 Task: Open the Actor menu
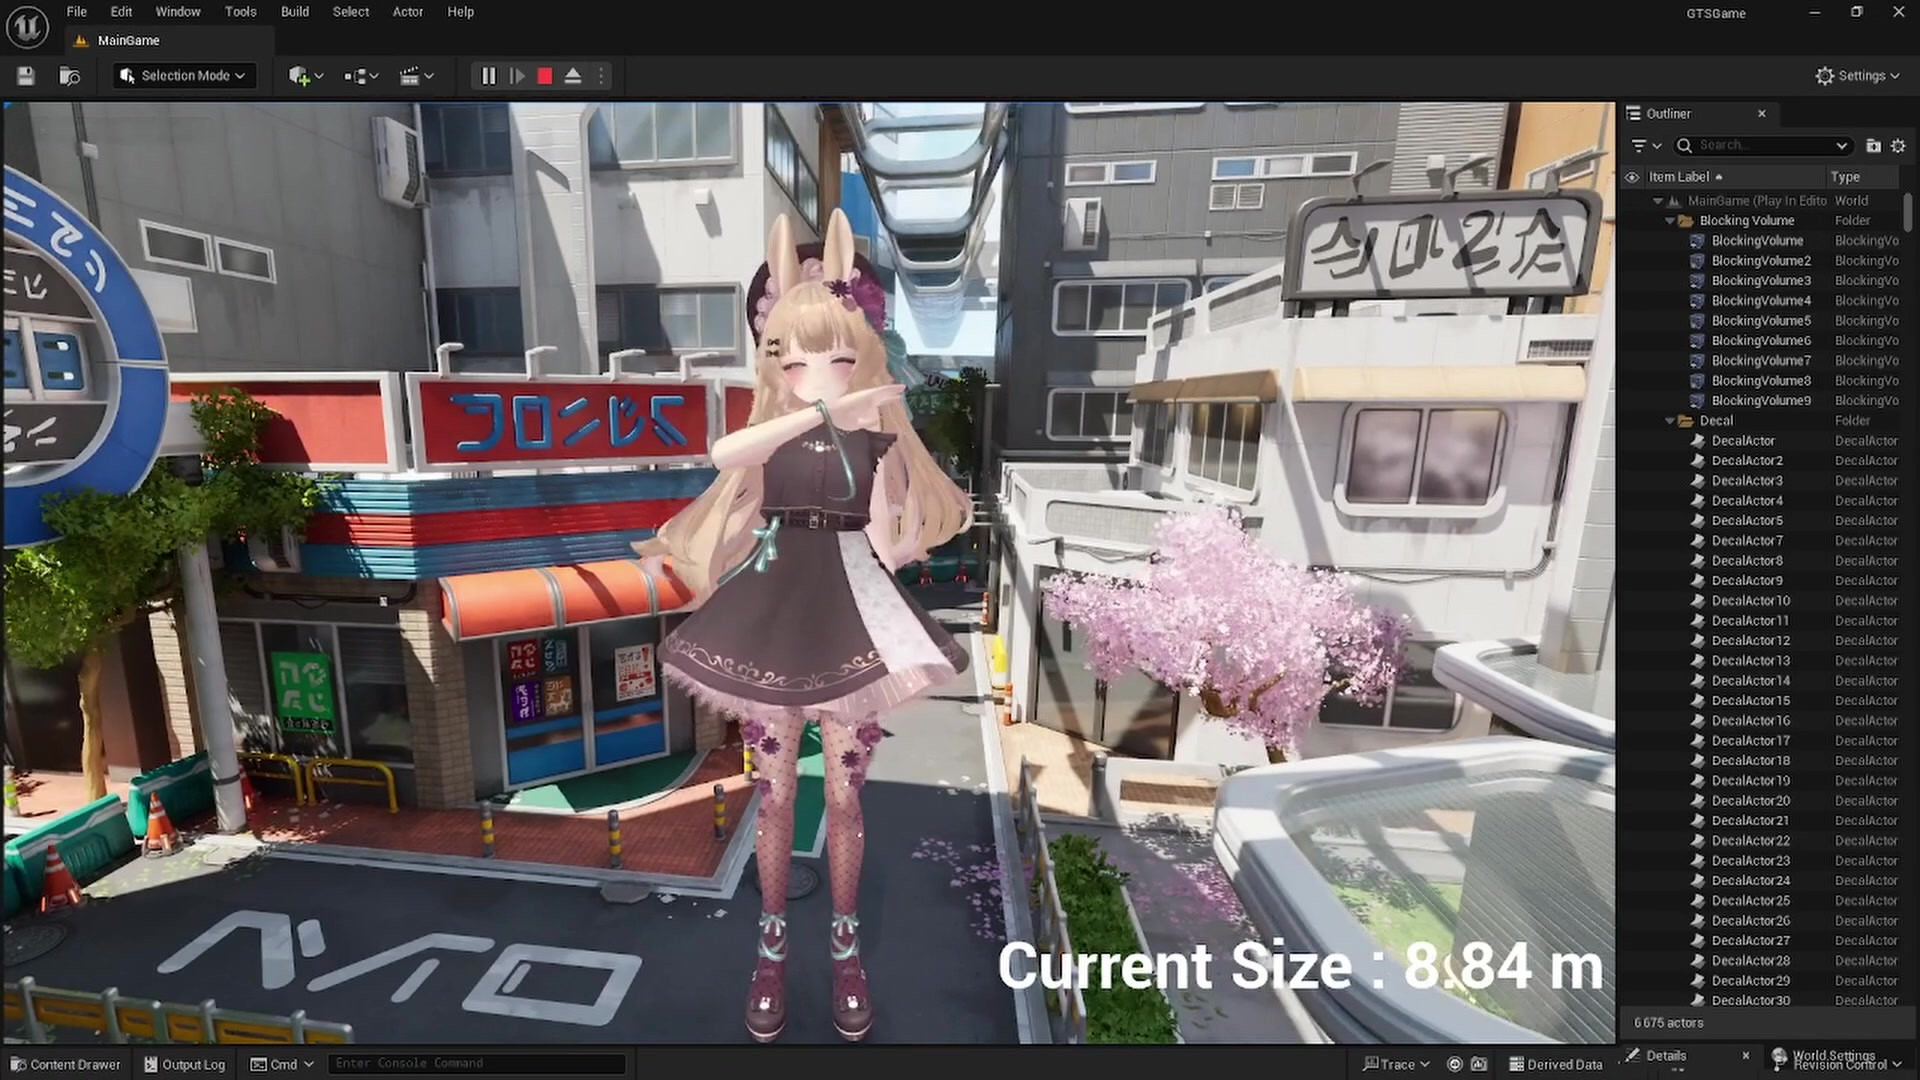[x=408, y=12]
